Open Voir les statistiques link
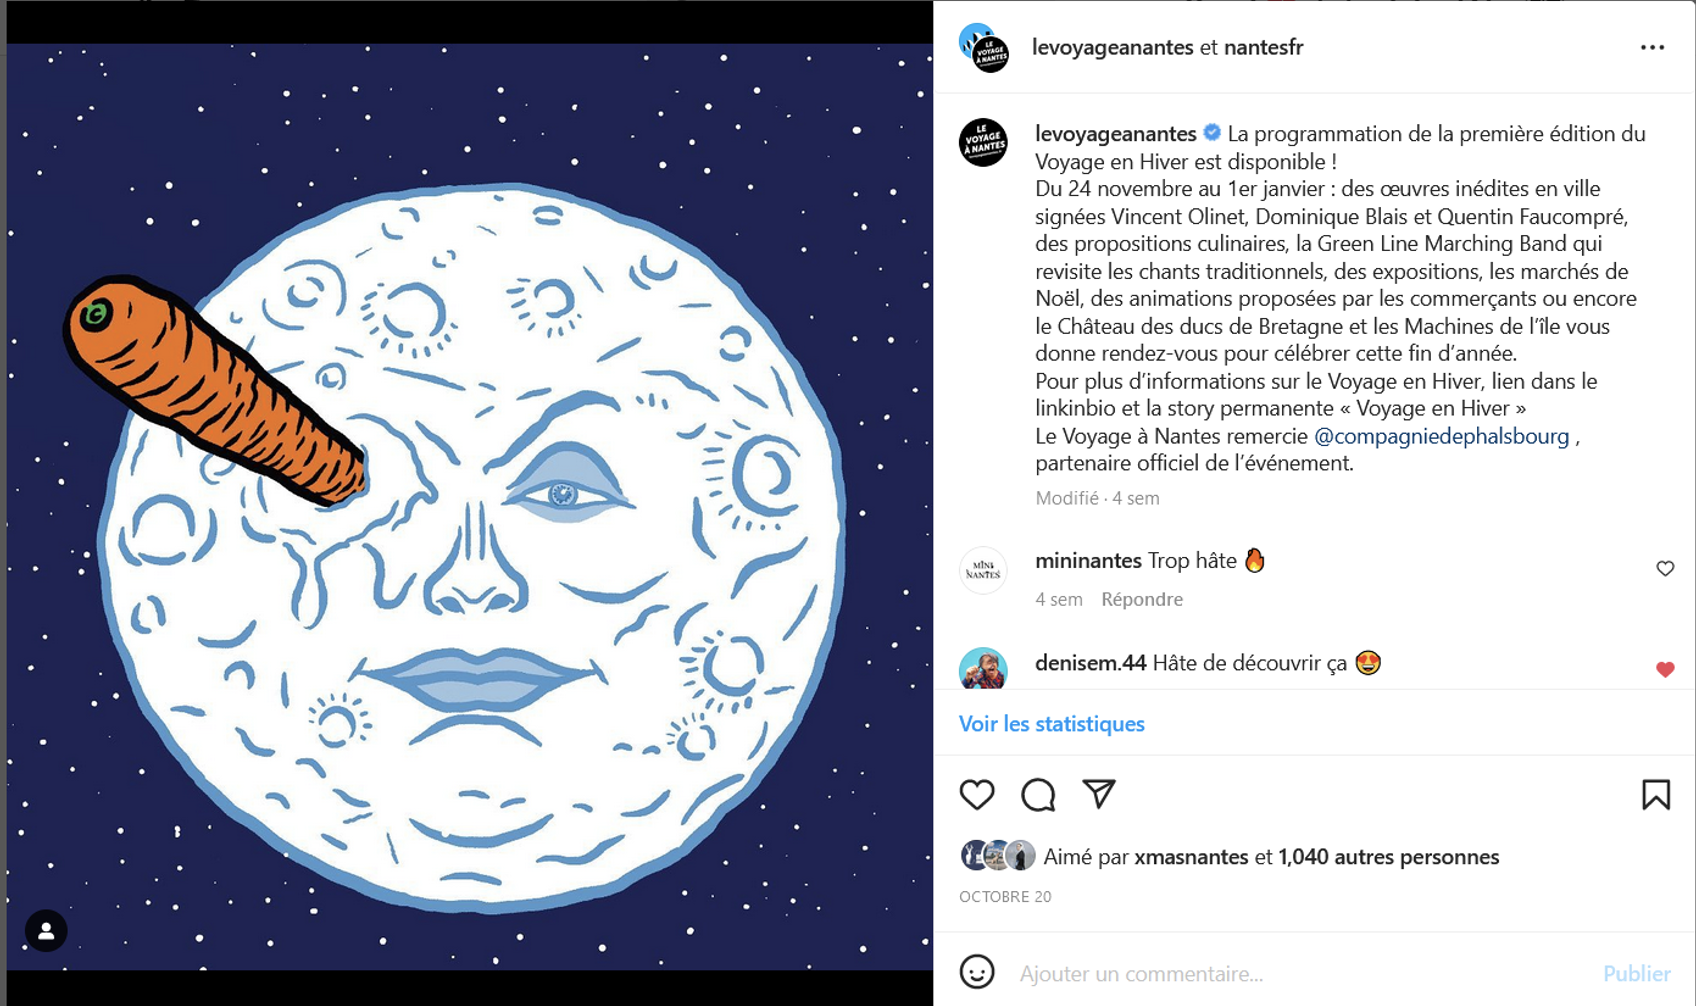Viewport: 1696px width, 1006px height. pyautogui.click(x=1051, y=723)
